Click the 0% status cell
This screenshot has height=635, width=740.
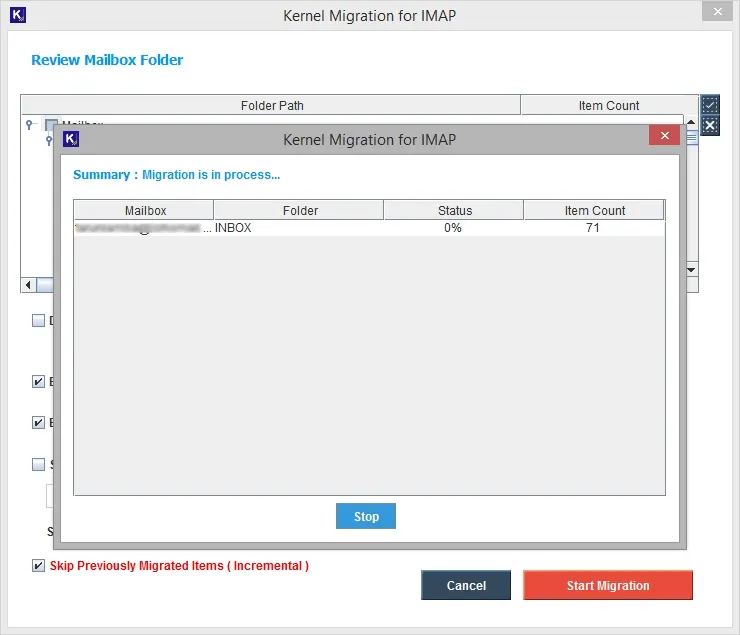click(x=453, y=228)
